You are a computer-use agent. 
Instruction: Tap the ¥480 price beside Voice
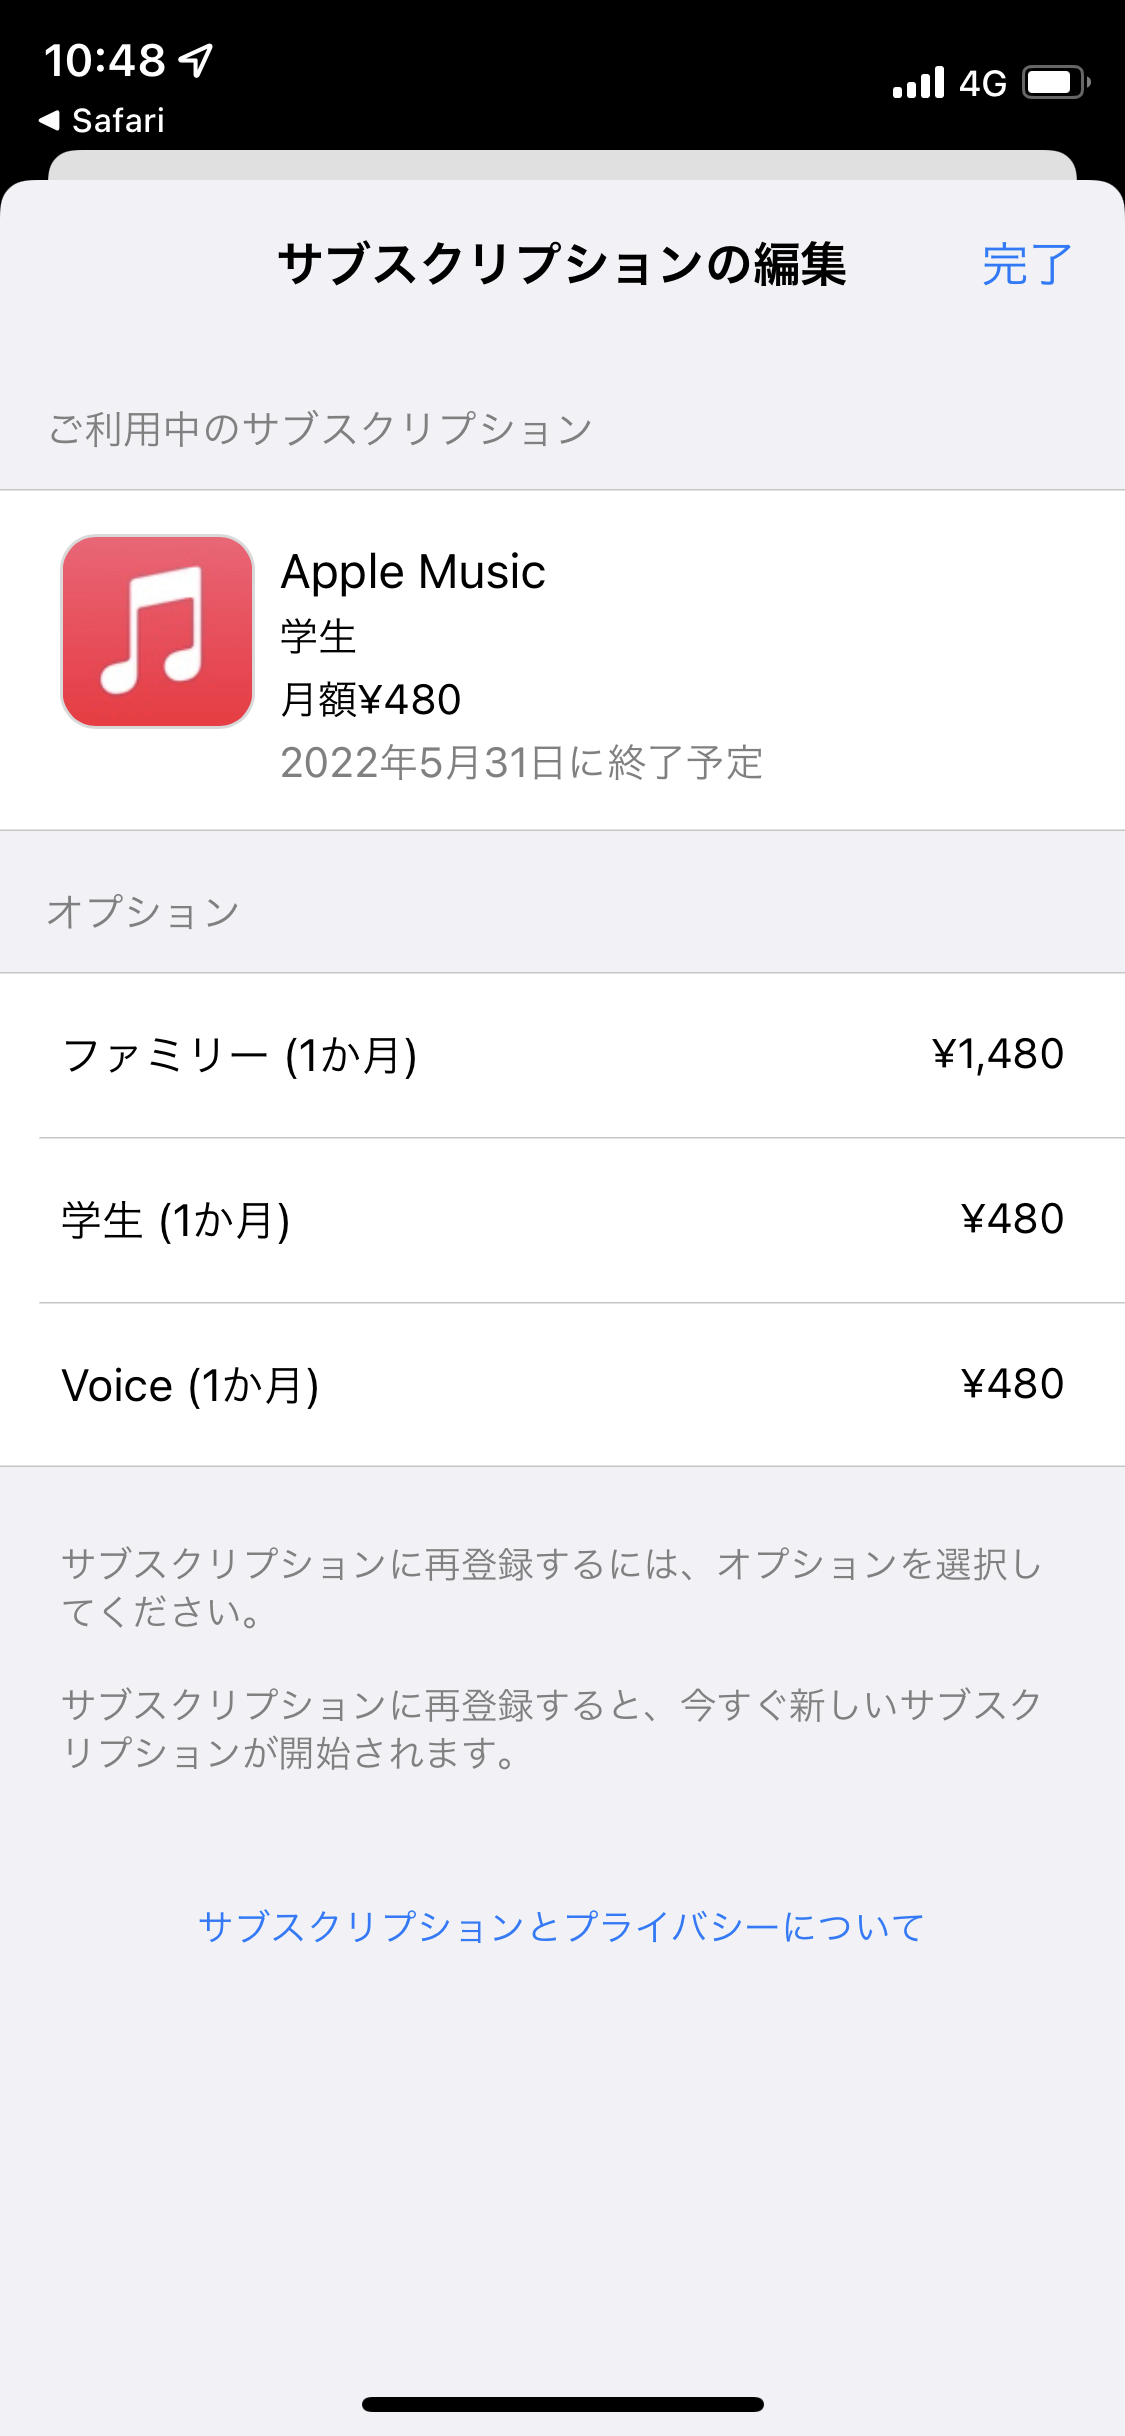1012,1385
